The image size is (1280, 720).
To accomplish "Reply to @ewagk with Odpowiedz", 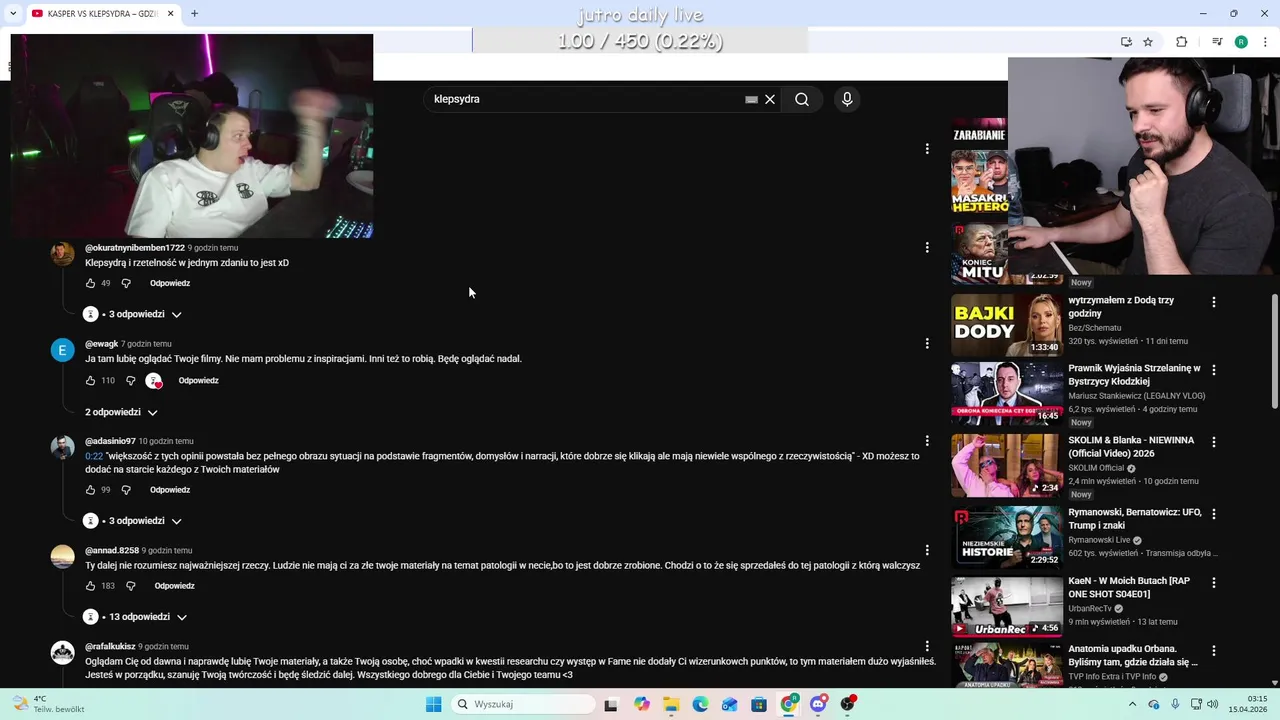I will pyautogui.click(x=198, y=380).
